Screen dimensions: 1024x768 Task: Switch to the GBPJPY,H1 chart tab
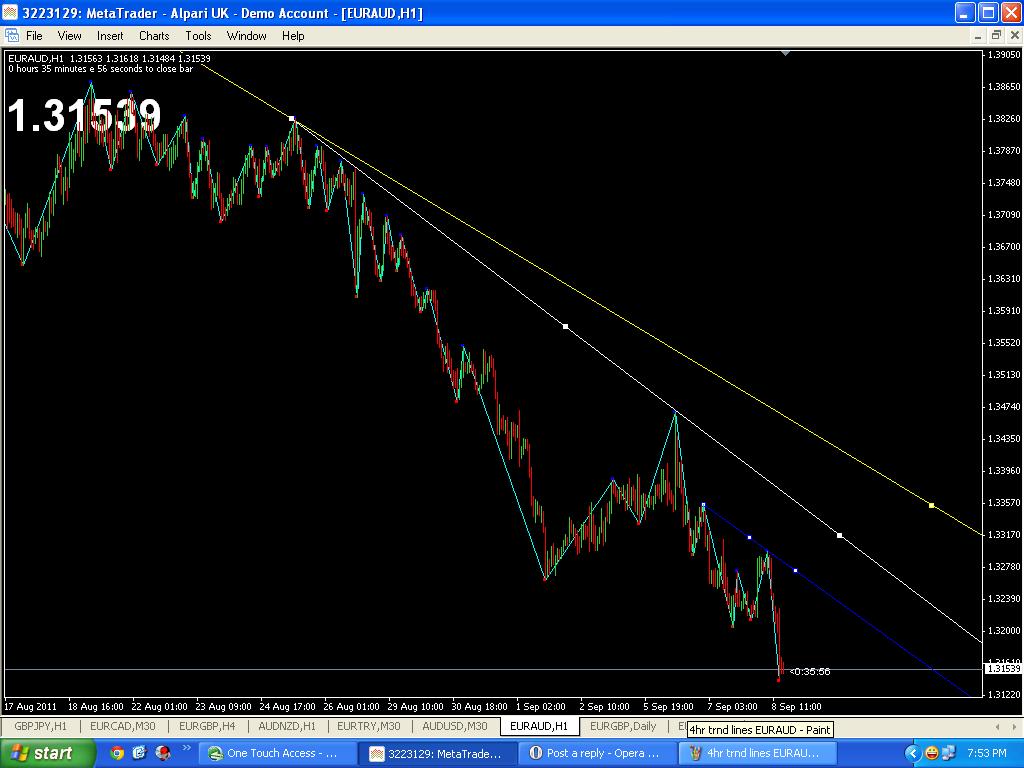pos(41,726)
